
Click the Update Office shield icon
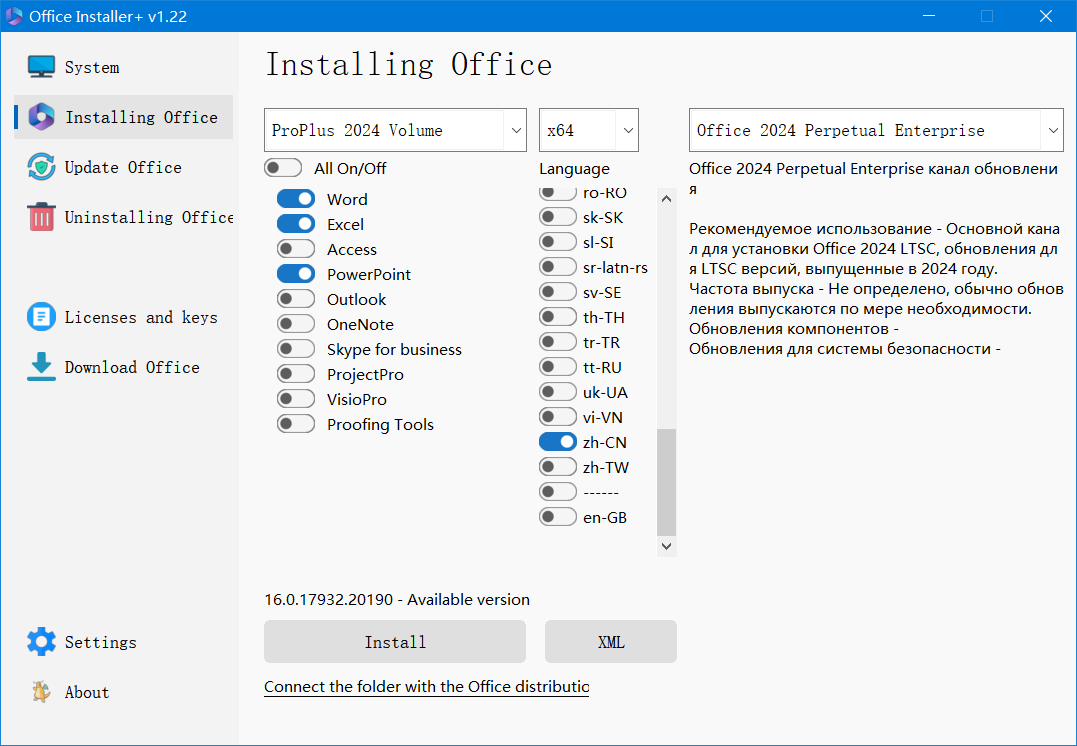[x=41, y=167]
